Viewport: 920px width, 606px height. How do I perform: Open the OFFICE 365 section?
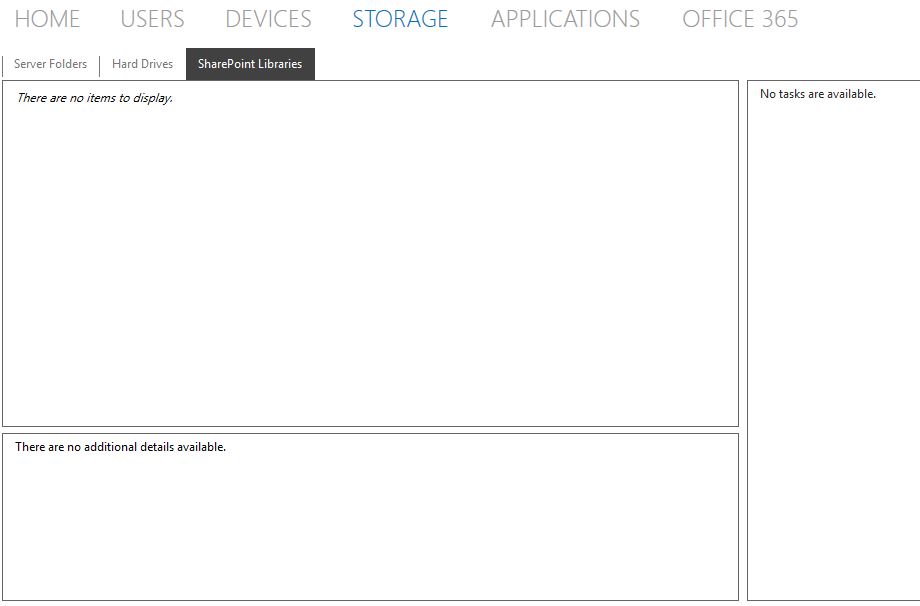tap(740, 19)
